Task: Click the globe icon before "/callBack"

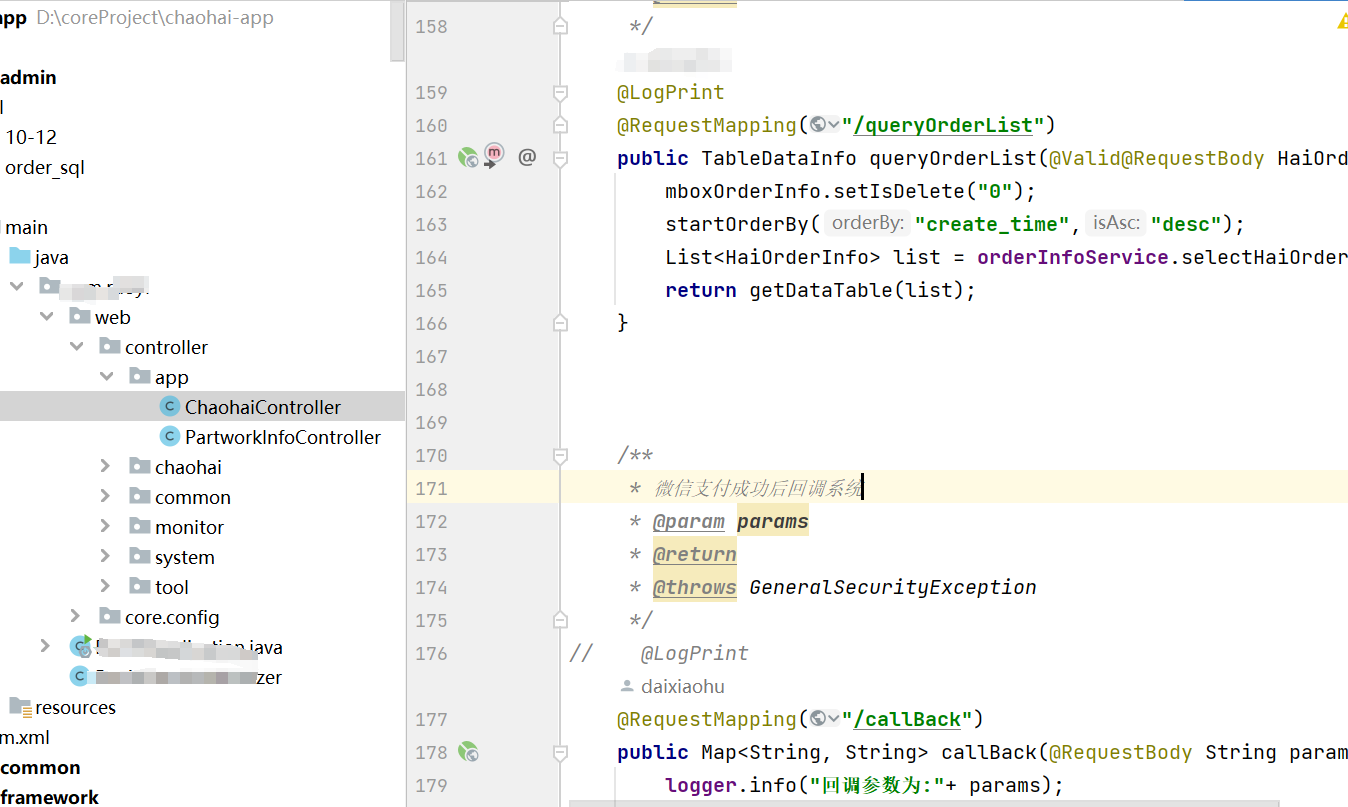Action: (x=819, y=718)
